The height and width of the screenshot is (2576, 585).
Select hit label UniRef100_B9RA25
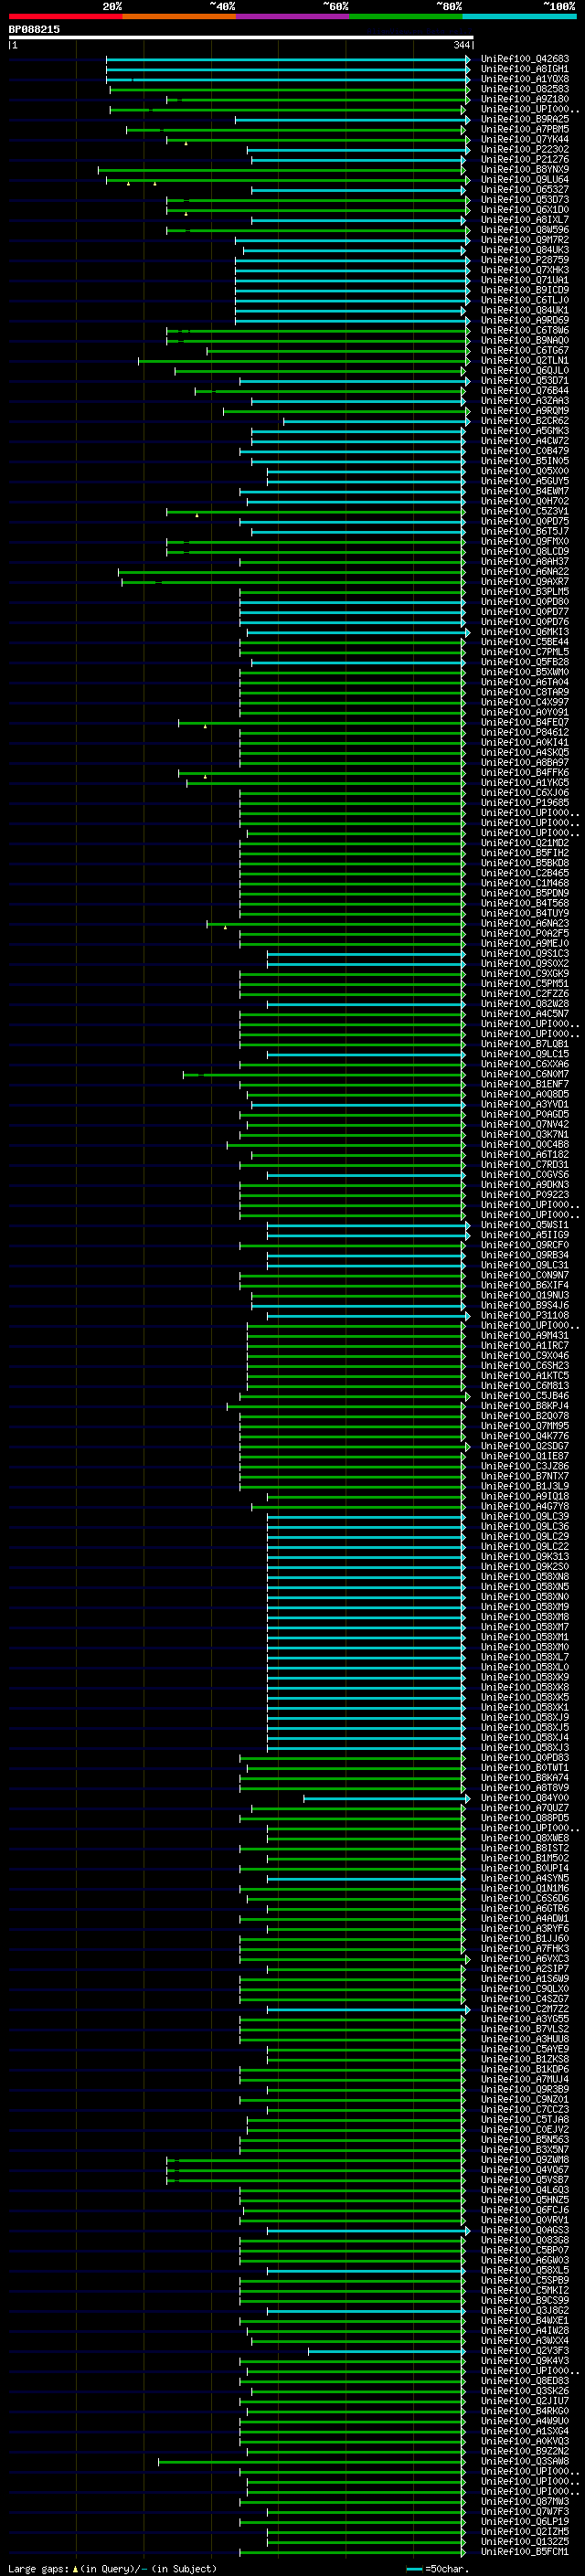click(525, 119)
